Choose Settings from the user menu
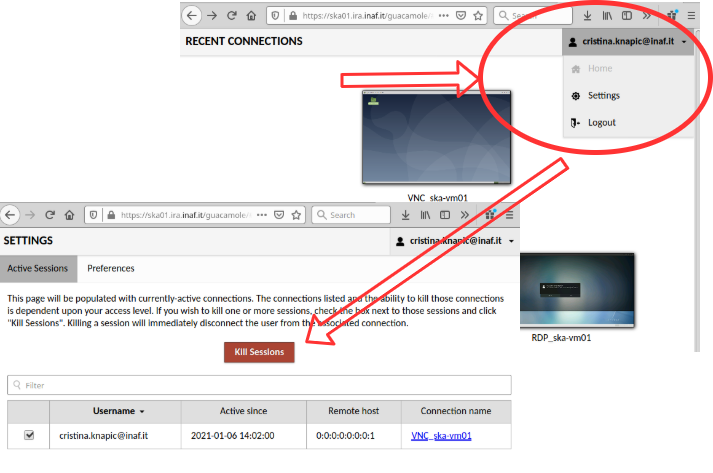Image resolution: width=713 pixels, height=473 pixels. [x=603, y=96]
